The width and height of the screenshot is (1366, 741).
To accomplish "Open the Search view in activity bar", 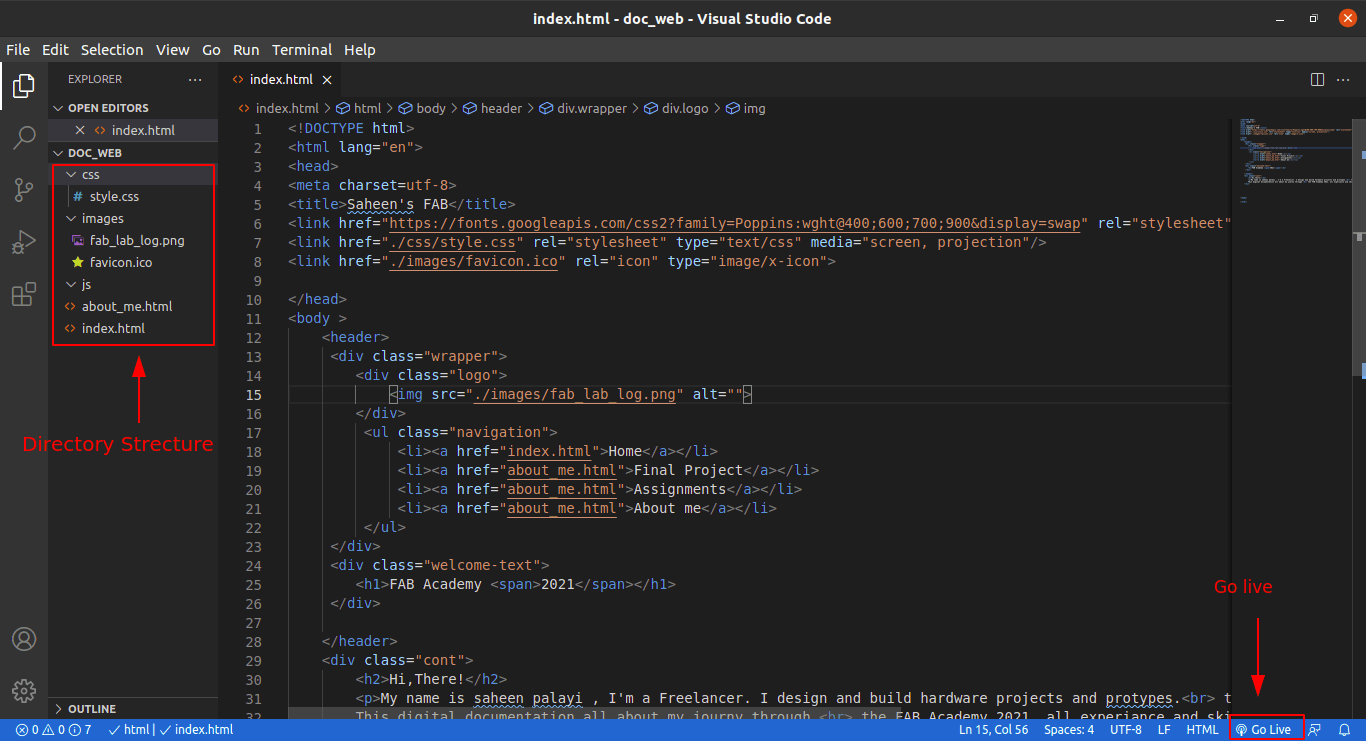I will coord(24,138).
